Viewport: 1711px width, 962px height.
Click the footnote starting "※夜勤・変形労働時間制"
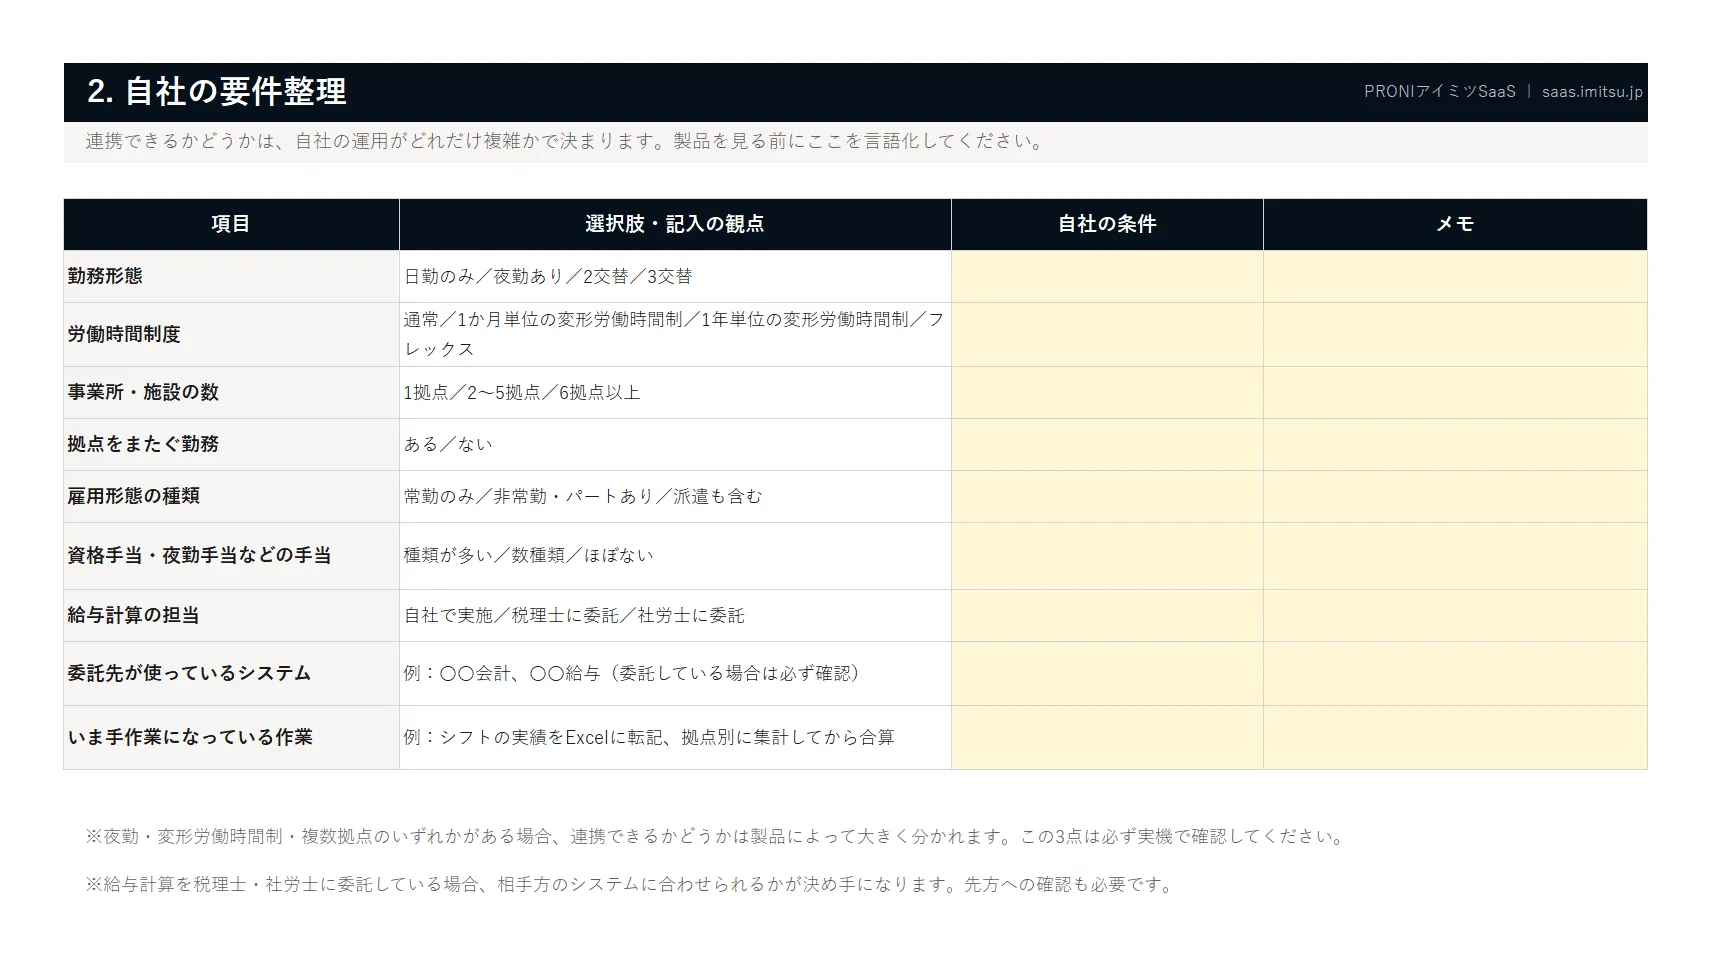coord(716,836)
